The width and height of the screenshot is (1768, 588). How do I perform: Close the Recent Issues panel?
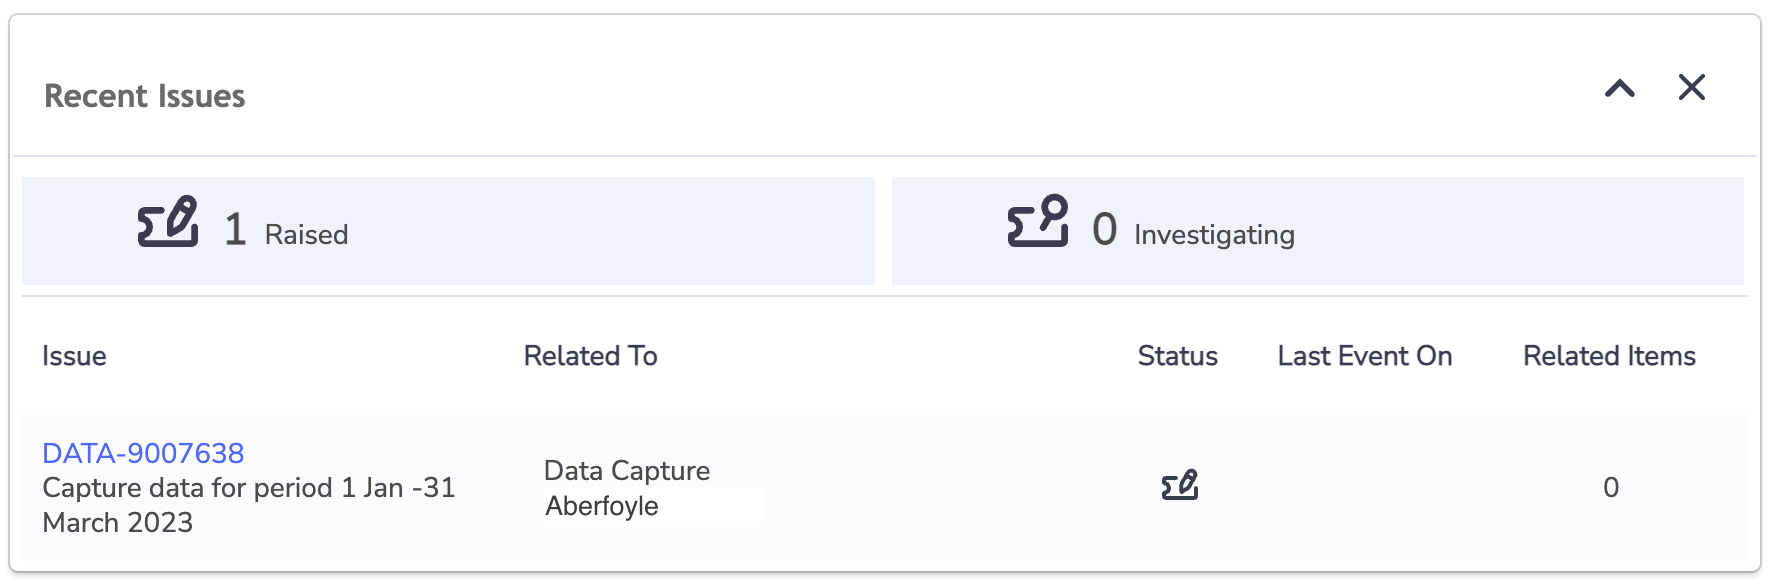pyautogui.click(x=1692, y=87)
